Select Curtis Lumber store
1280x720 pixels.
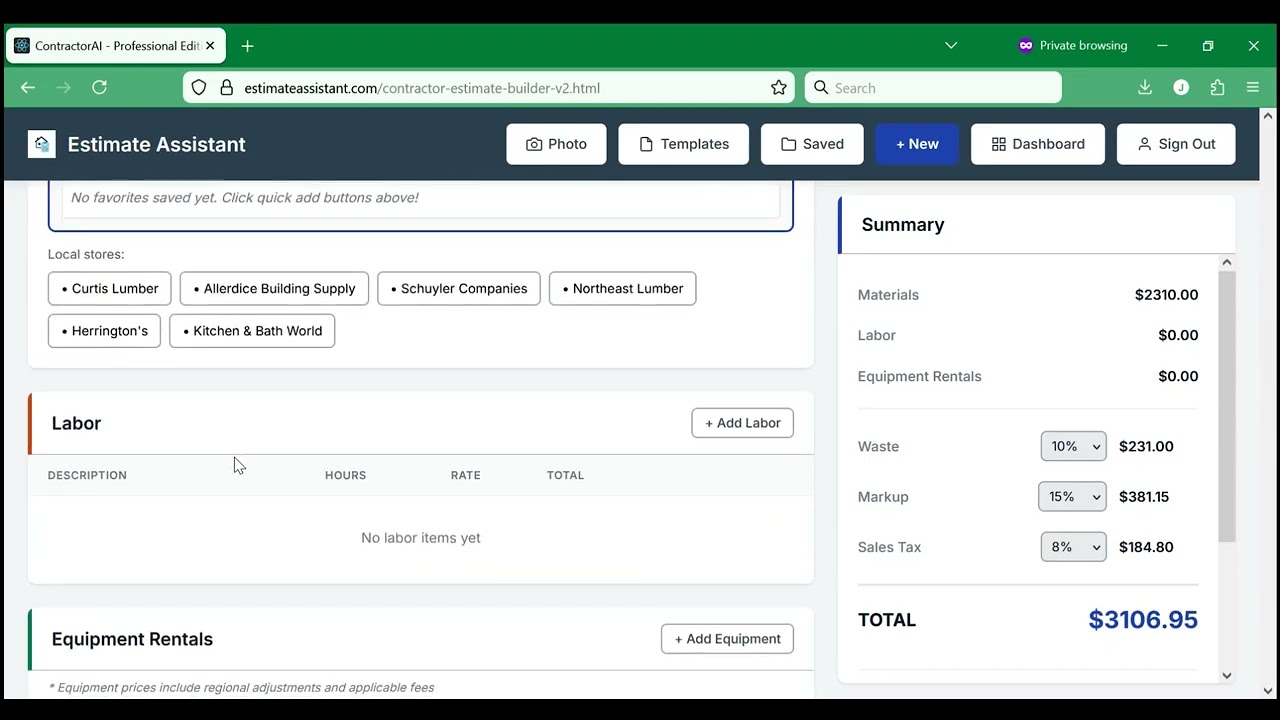point(110,288)
